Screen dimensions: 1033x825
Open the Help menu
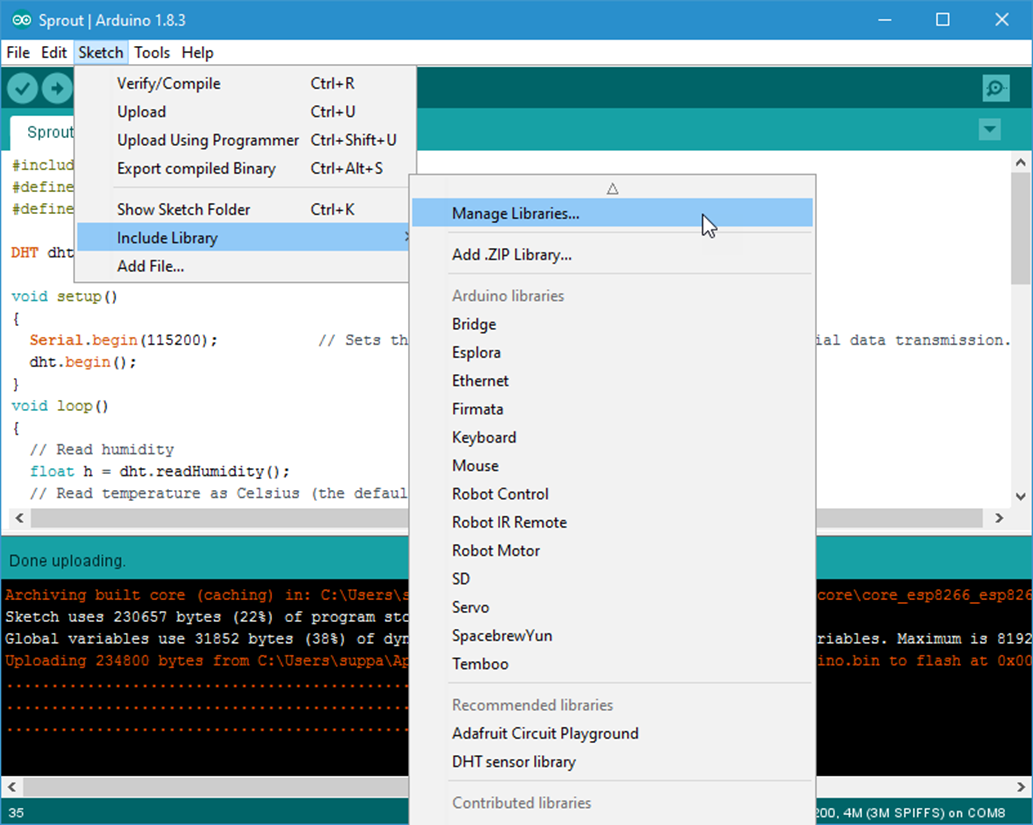[x=198, y=53]
